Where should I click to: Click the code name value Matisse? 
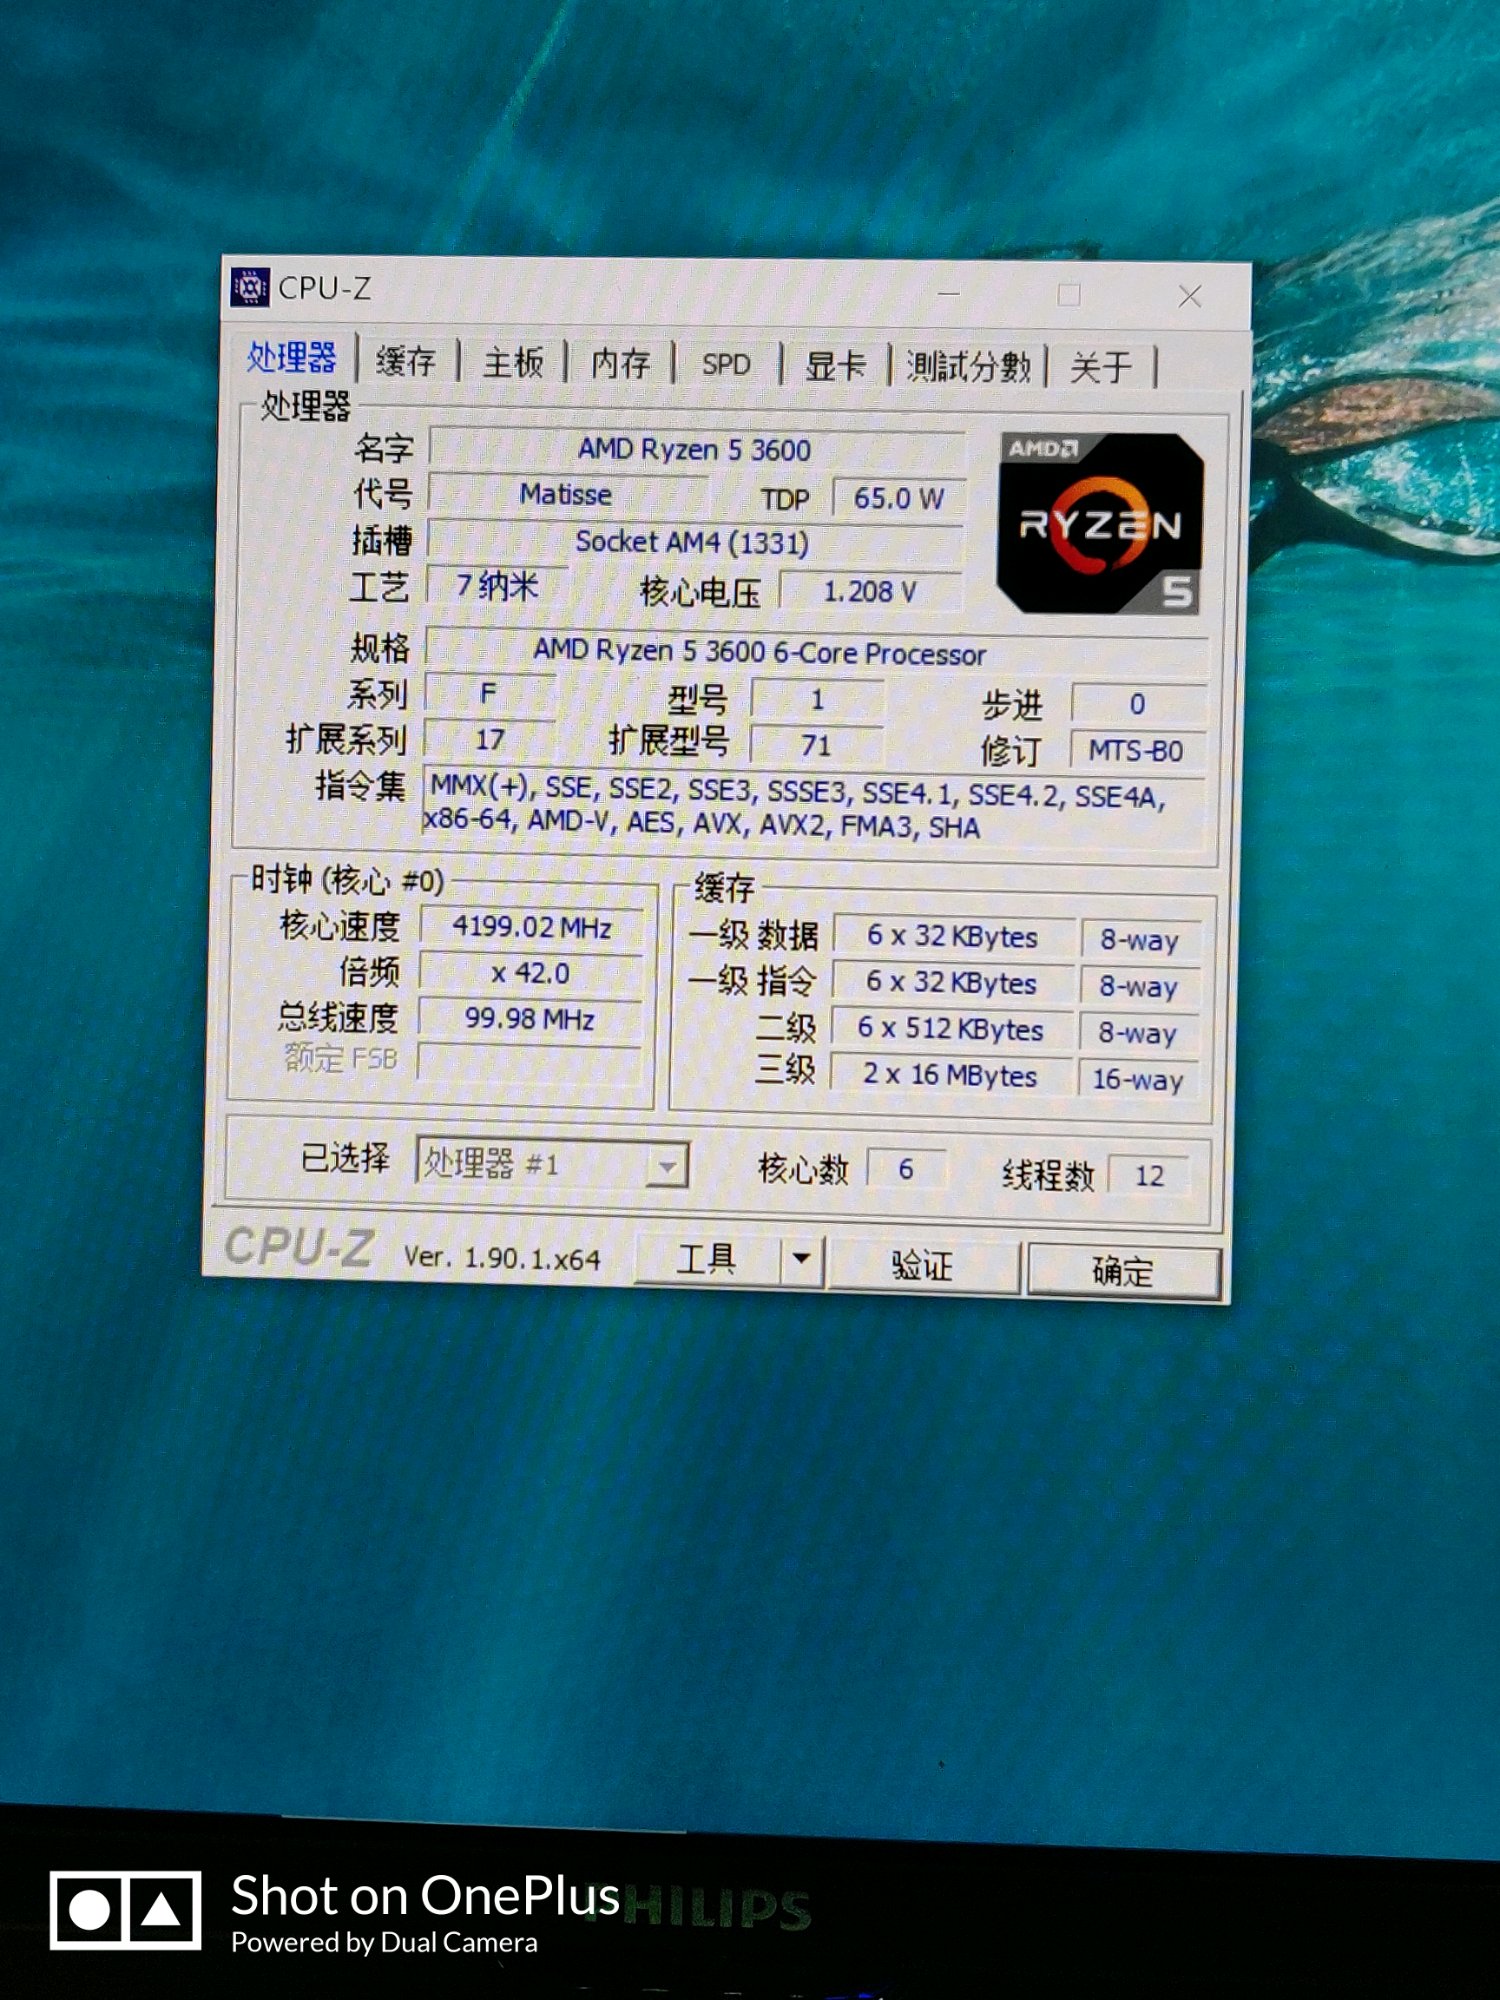566,494
